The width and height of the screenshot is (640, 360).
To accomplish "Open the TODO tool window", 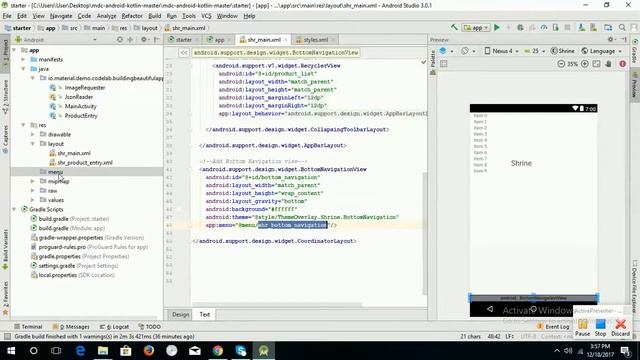I will pyautogui.click(x=149, y=327).
